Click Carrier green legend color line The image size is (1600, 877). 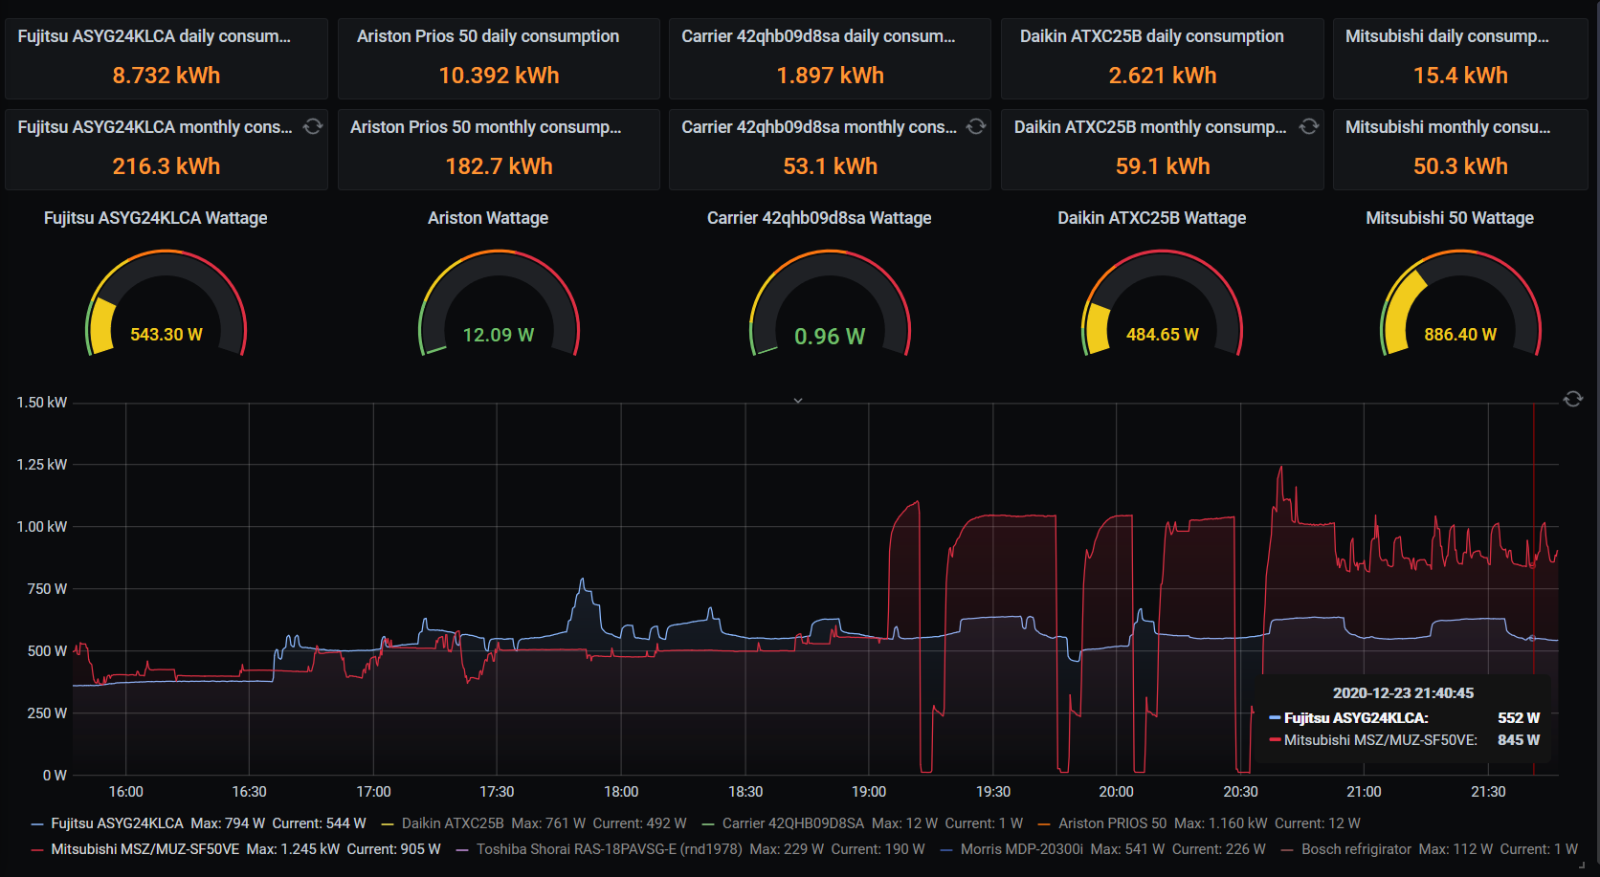[708, 824]
